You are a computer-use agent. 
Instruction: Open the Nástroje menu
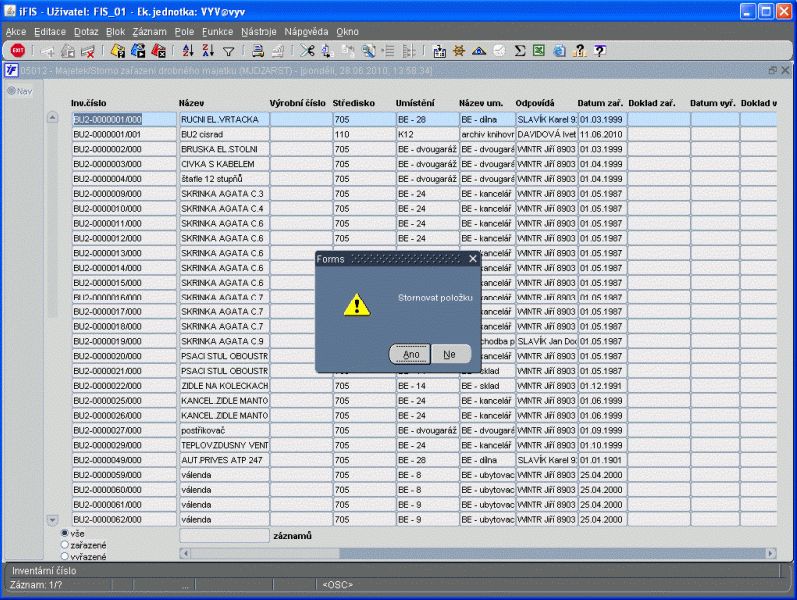tap(259, 32)
